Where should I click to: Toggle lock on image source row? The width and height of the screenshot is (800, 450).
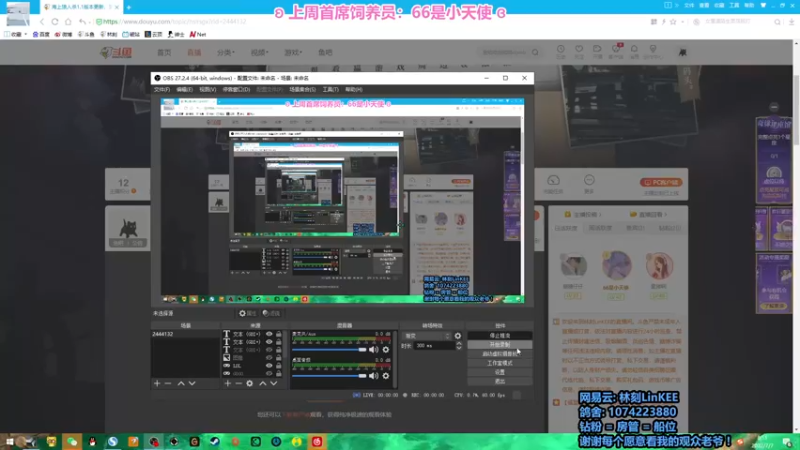tap(279, 358)
